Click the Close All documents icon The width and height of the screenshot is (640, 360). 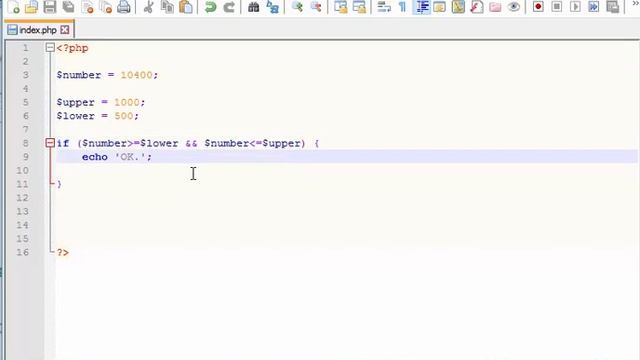click(105, 7)
